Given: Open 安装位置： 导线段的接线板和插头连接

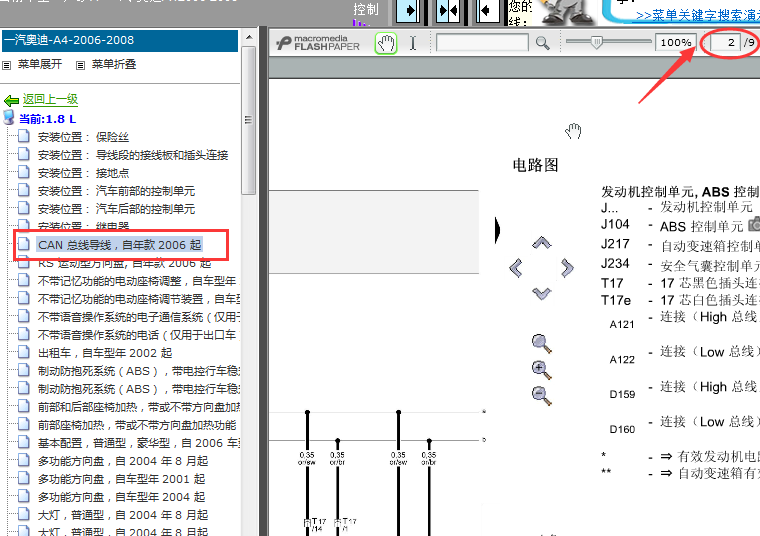Looking at the screenshot, I should [133, 155].
